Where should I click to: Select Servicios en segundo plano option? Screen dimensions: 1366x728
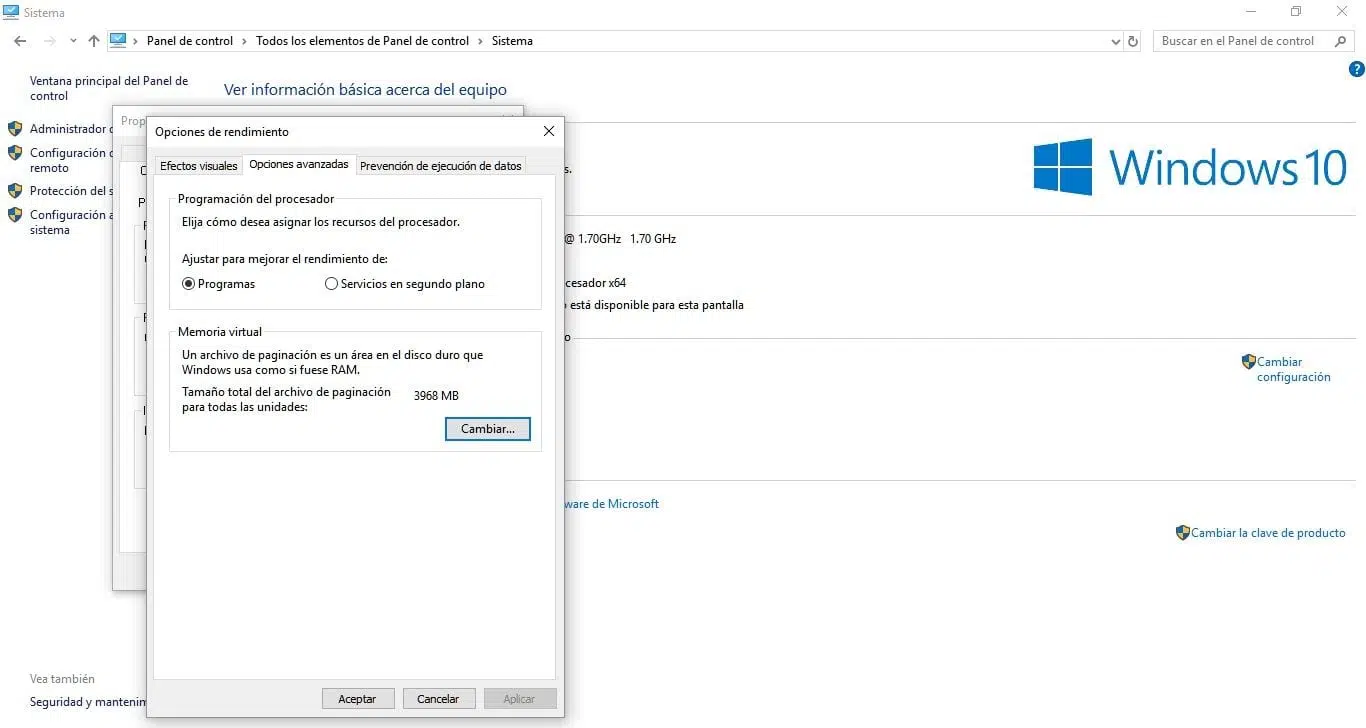pyautogui.click(x=332, y=284)
